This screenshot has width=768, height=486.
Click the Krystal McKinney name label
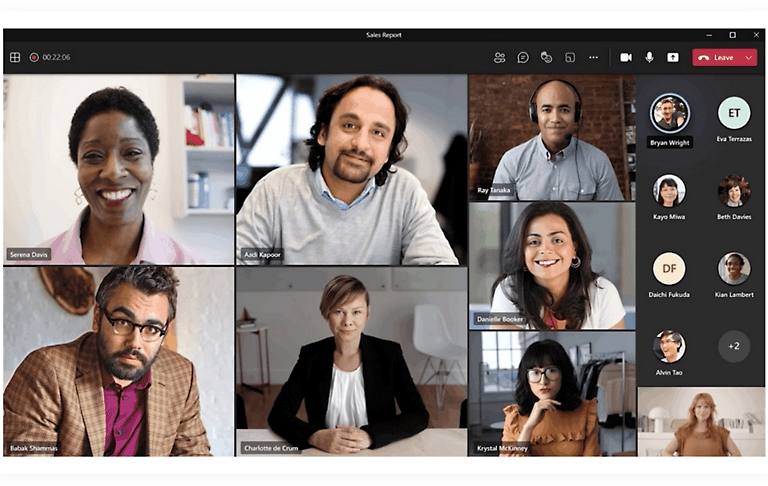(x=502, y=448)
